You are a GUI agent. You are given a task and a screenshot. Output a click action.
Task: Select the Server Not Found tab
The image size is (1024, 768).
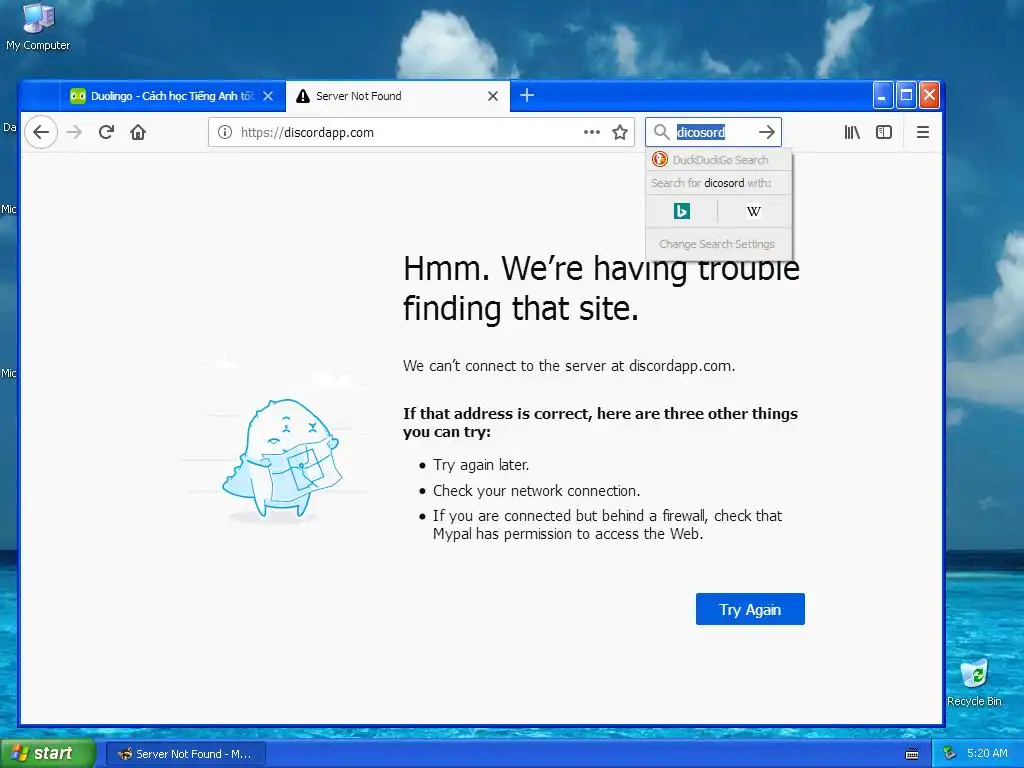click(398, 96)
